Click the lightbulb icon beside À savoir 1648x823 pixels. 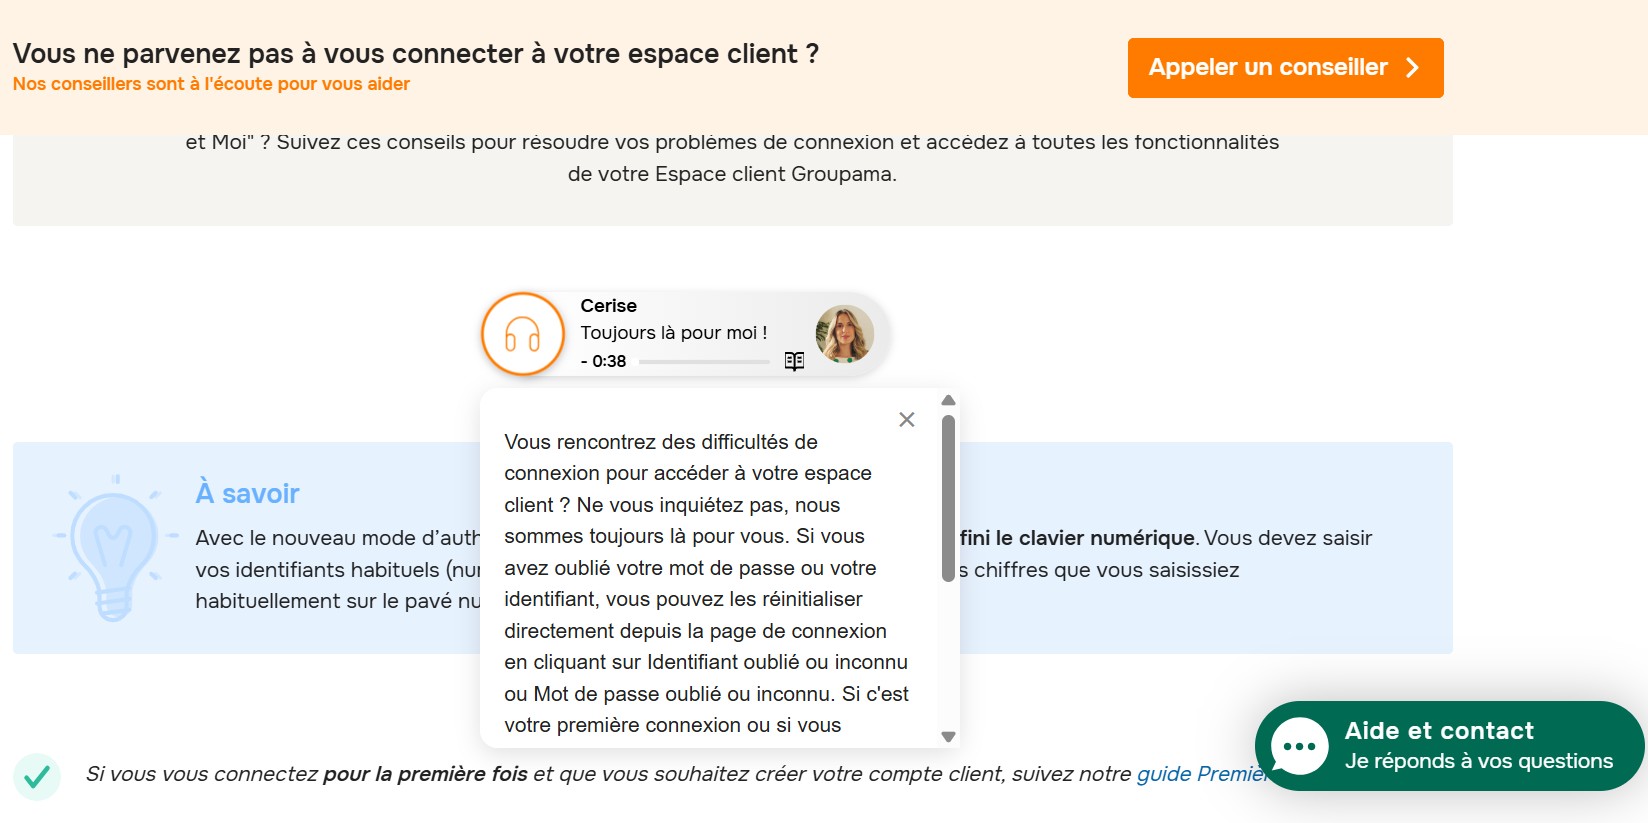[x=113, y=546]
